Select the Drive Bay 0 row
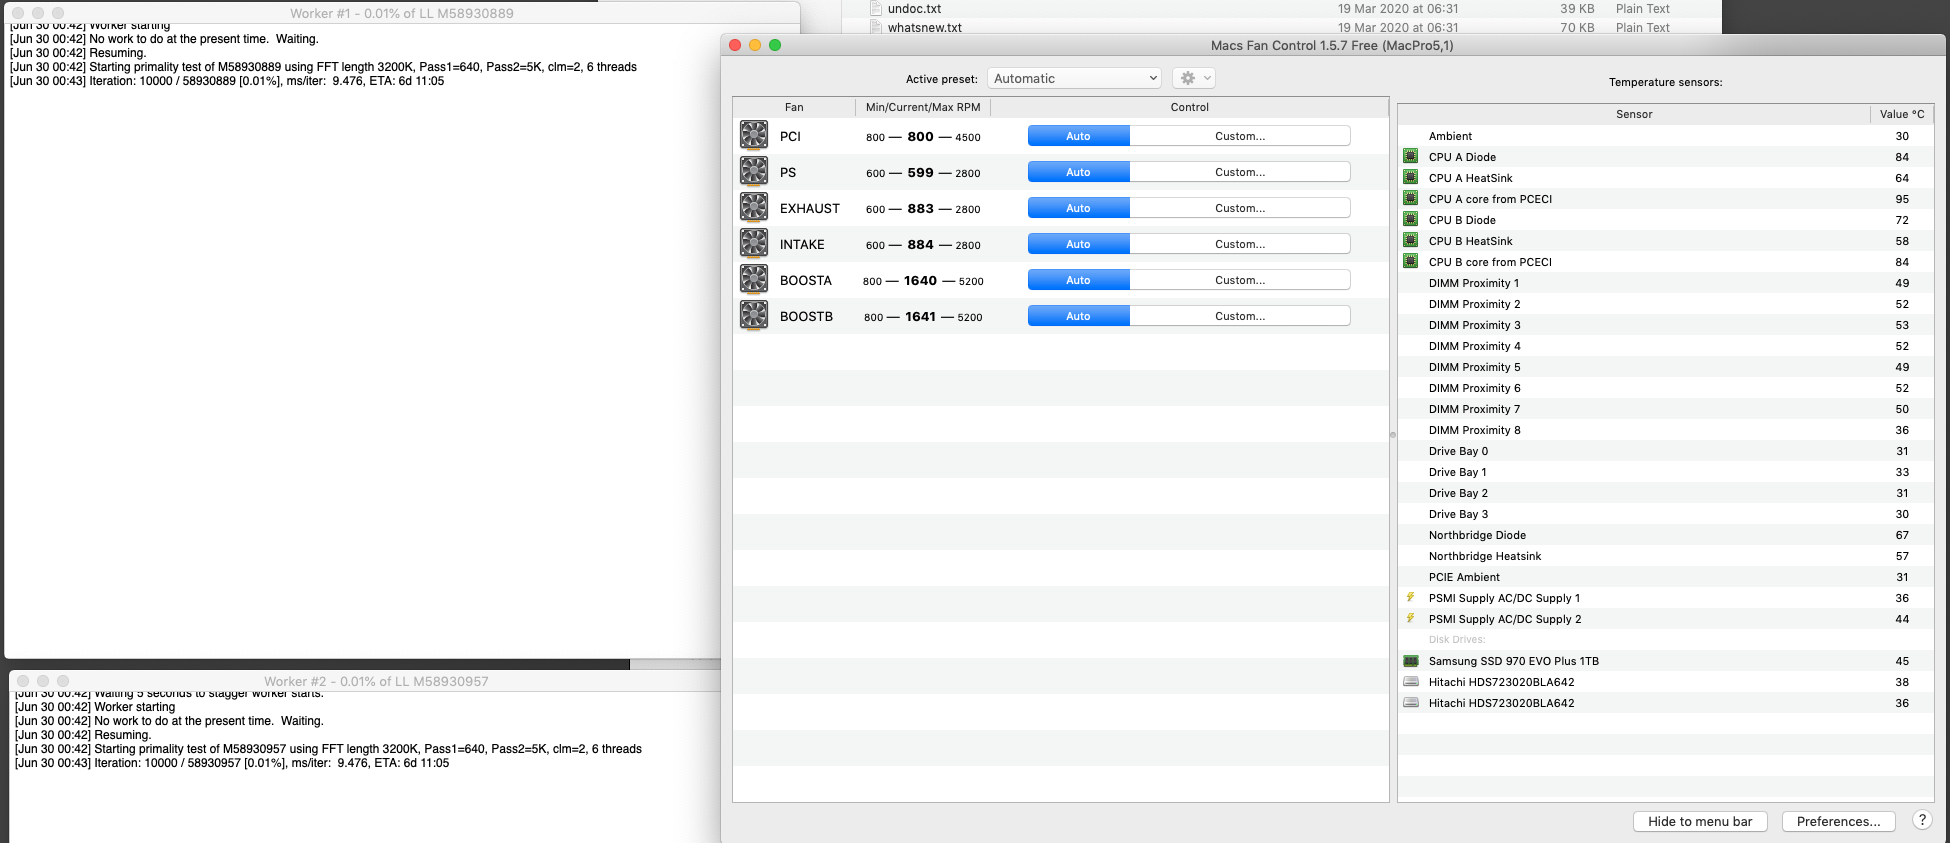This screenshot has width=1950, height=843. tap(1666, 451)
